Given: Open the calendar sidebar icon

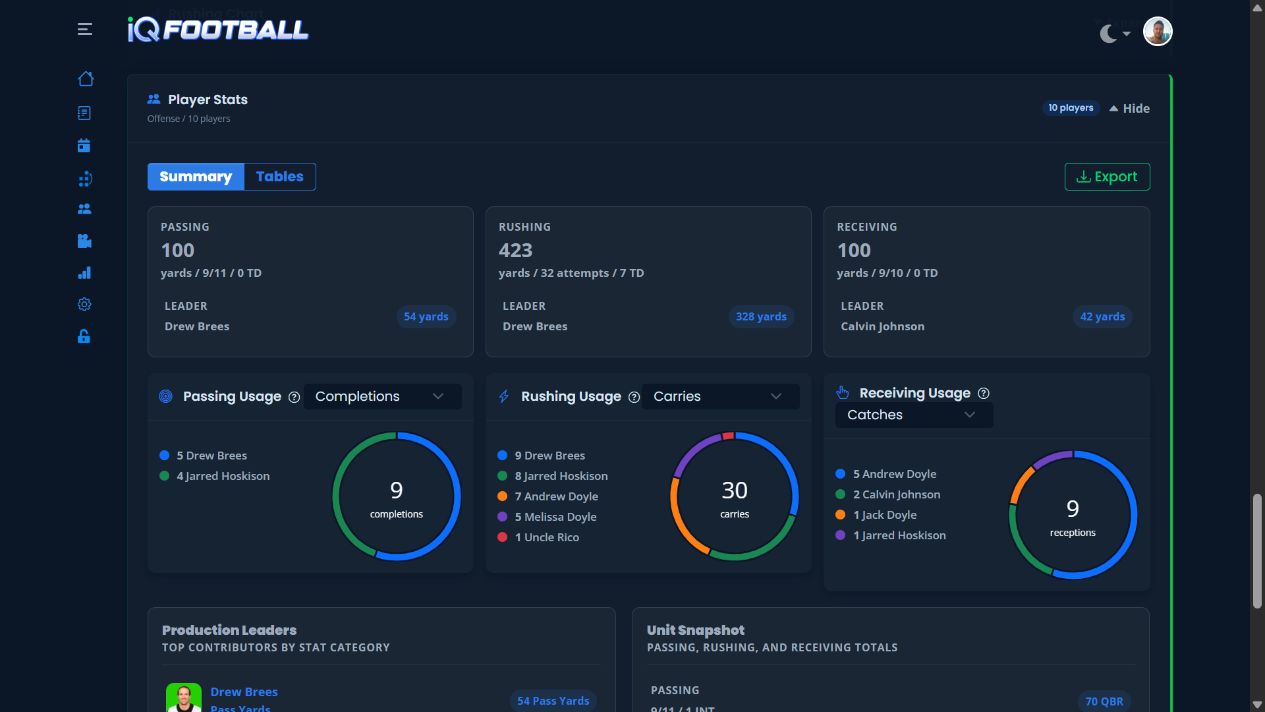Looking at the screenshot, I should 84,145.
